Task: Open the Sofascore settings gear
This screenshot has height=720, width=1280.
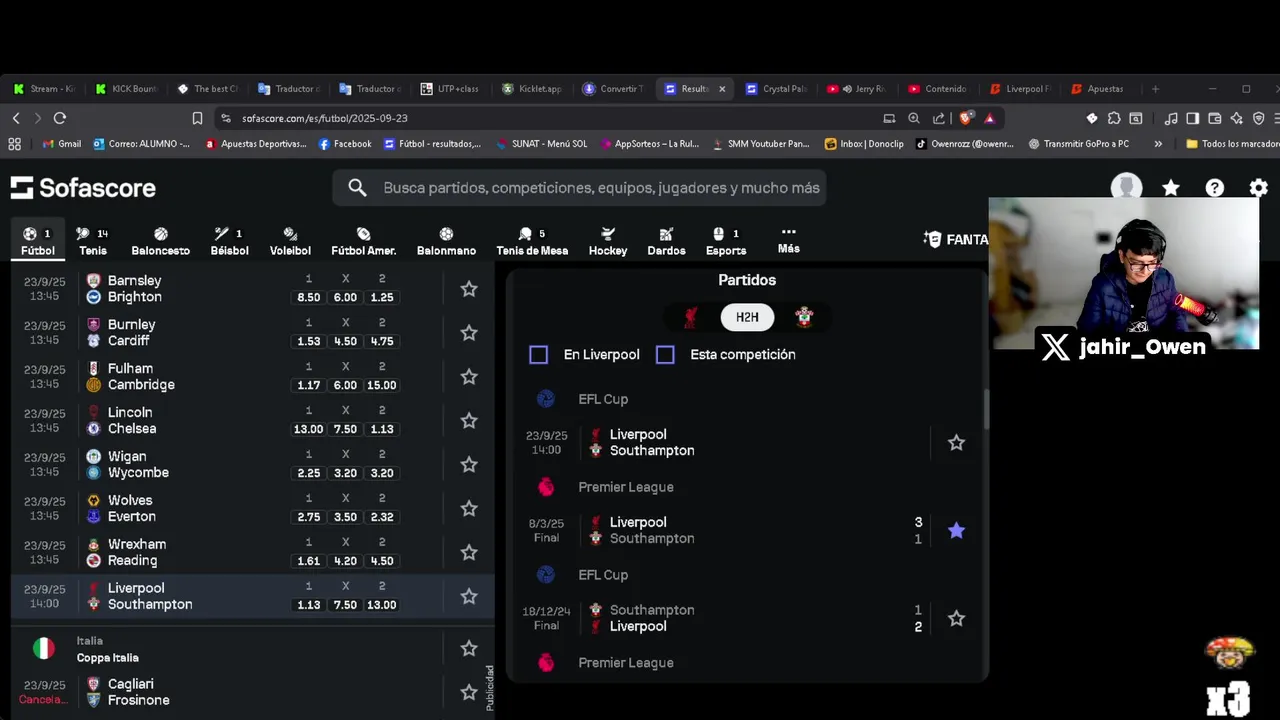Action: click(x=1259, y=188)
